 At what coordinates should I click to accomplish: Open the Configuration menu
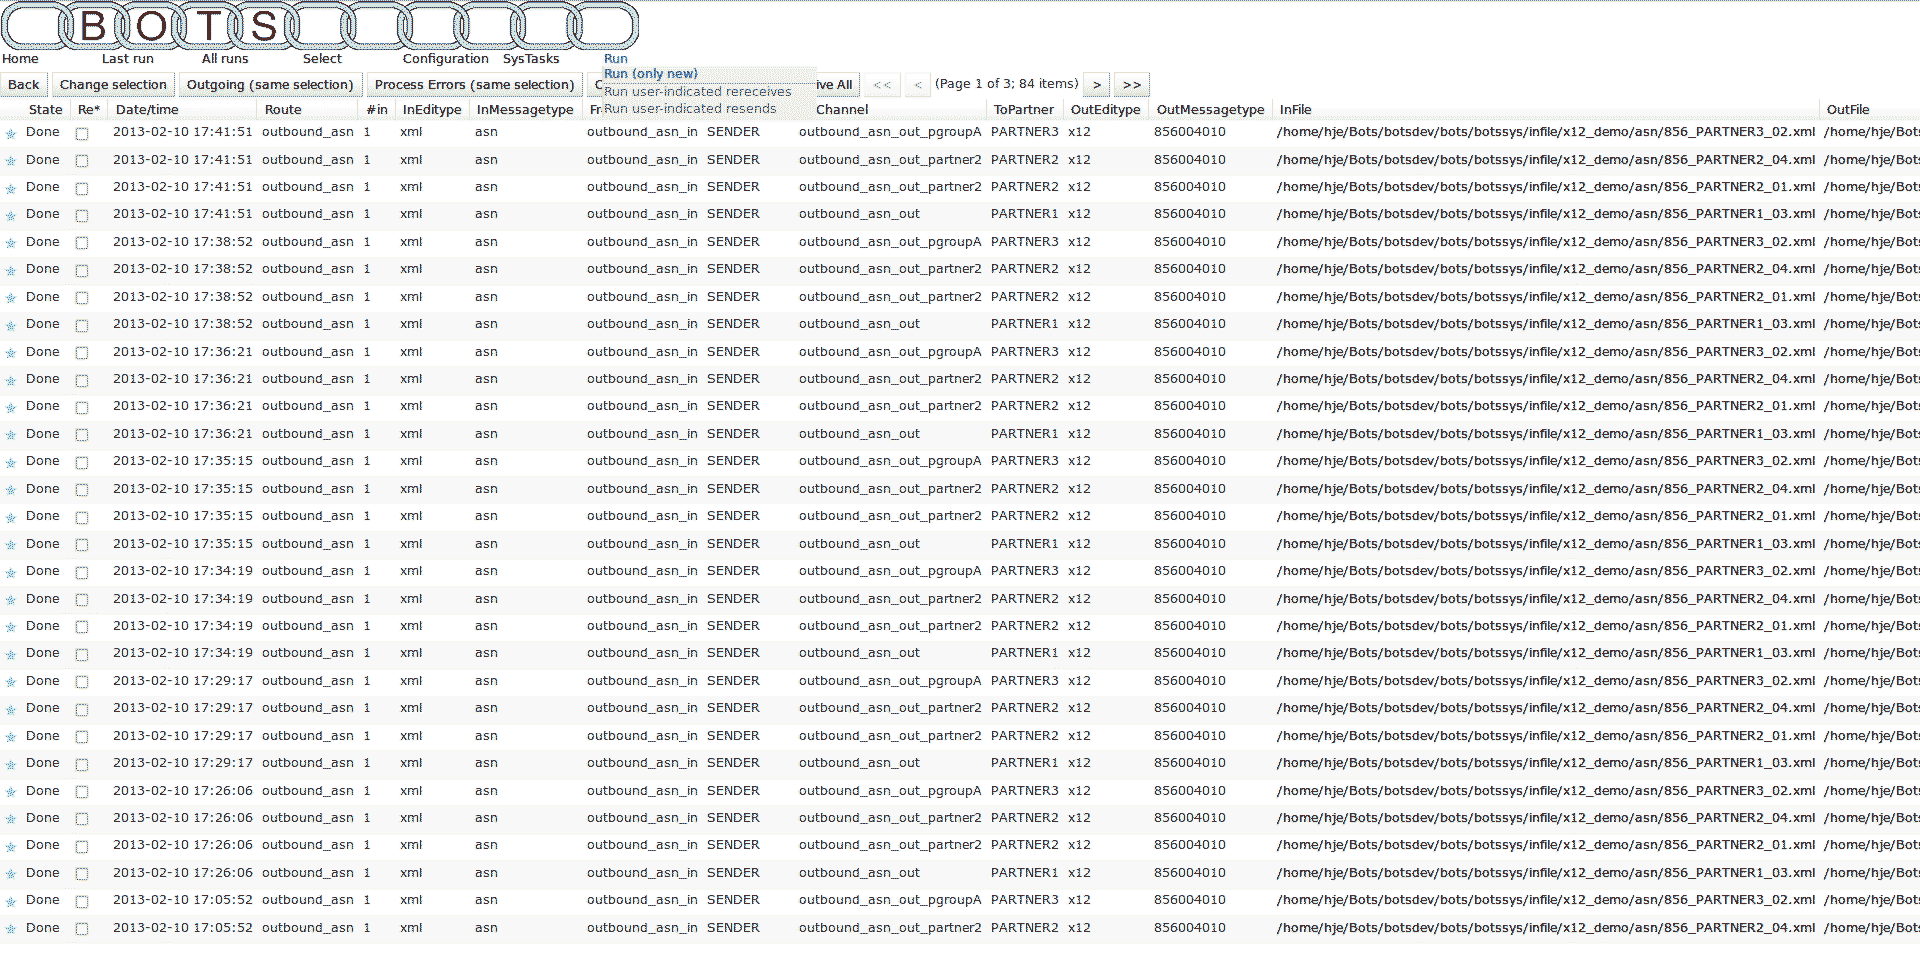pos(446,58)
